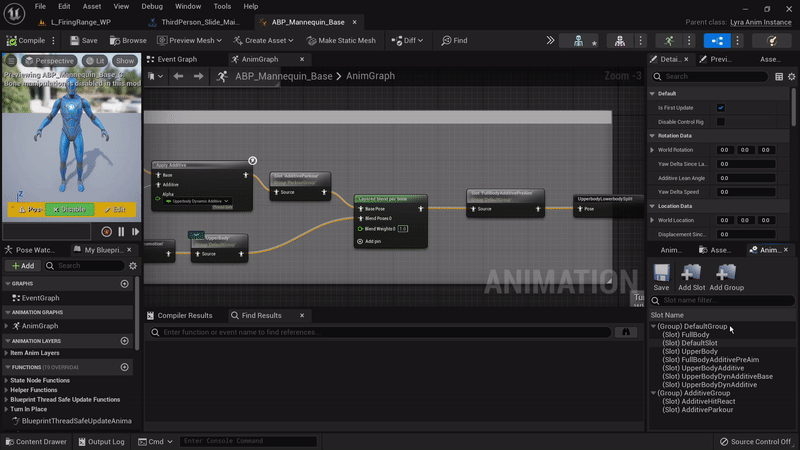Viewport: 800px width, 450px height.
Task: Click the record button under viewport
Action: pyautogui.click(x=106, y=232)
